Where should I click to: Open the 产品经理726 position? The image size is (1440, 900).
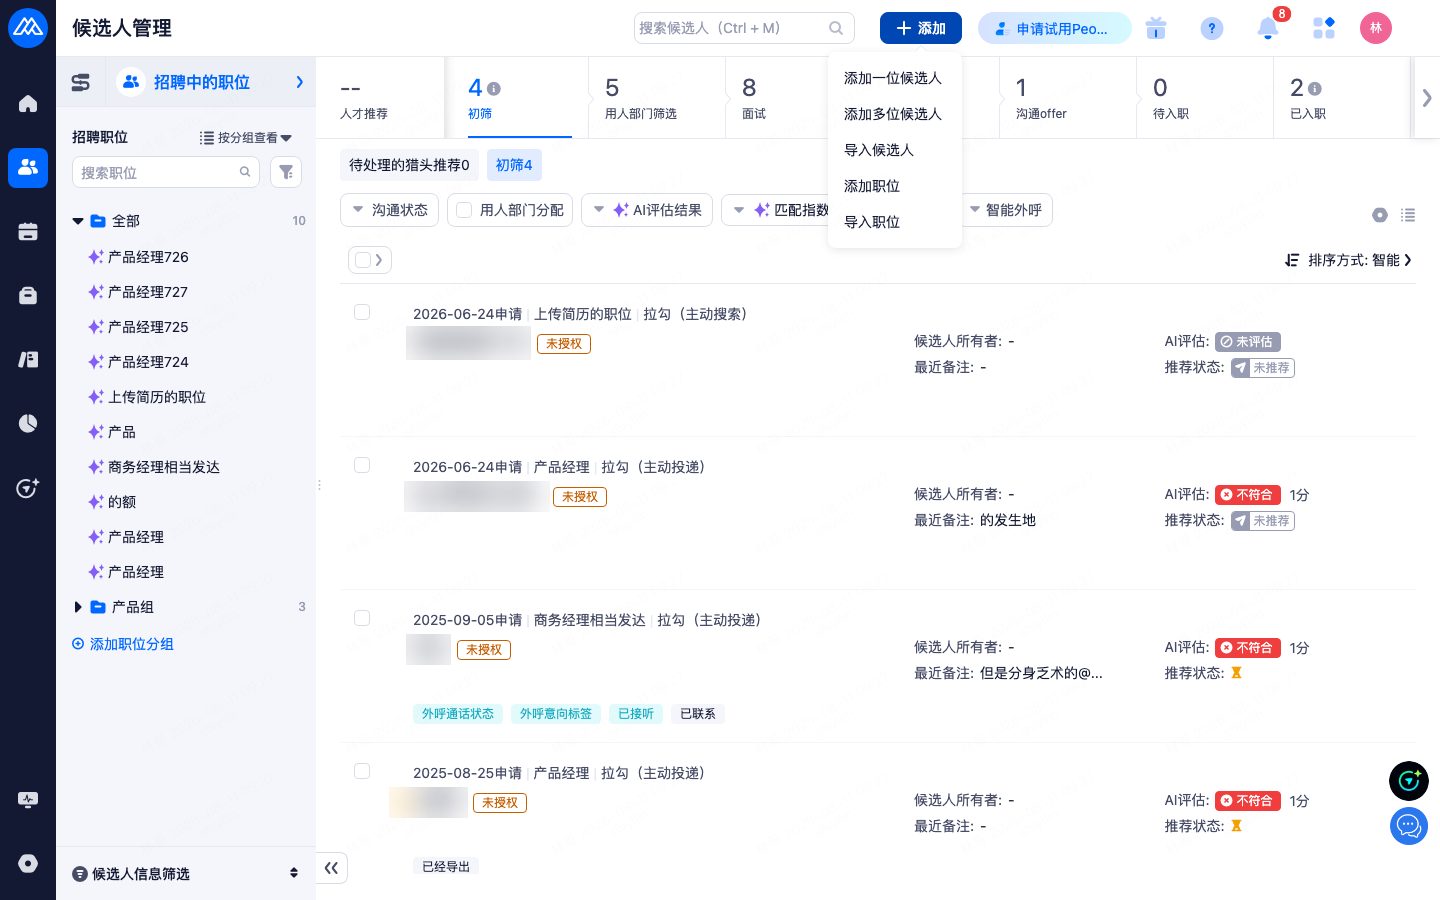[x=148, y=257]
